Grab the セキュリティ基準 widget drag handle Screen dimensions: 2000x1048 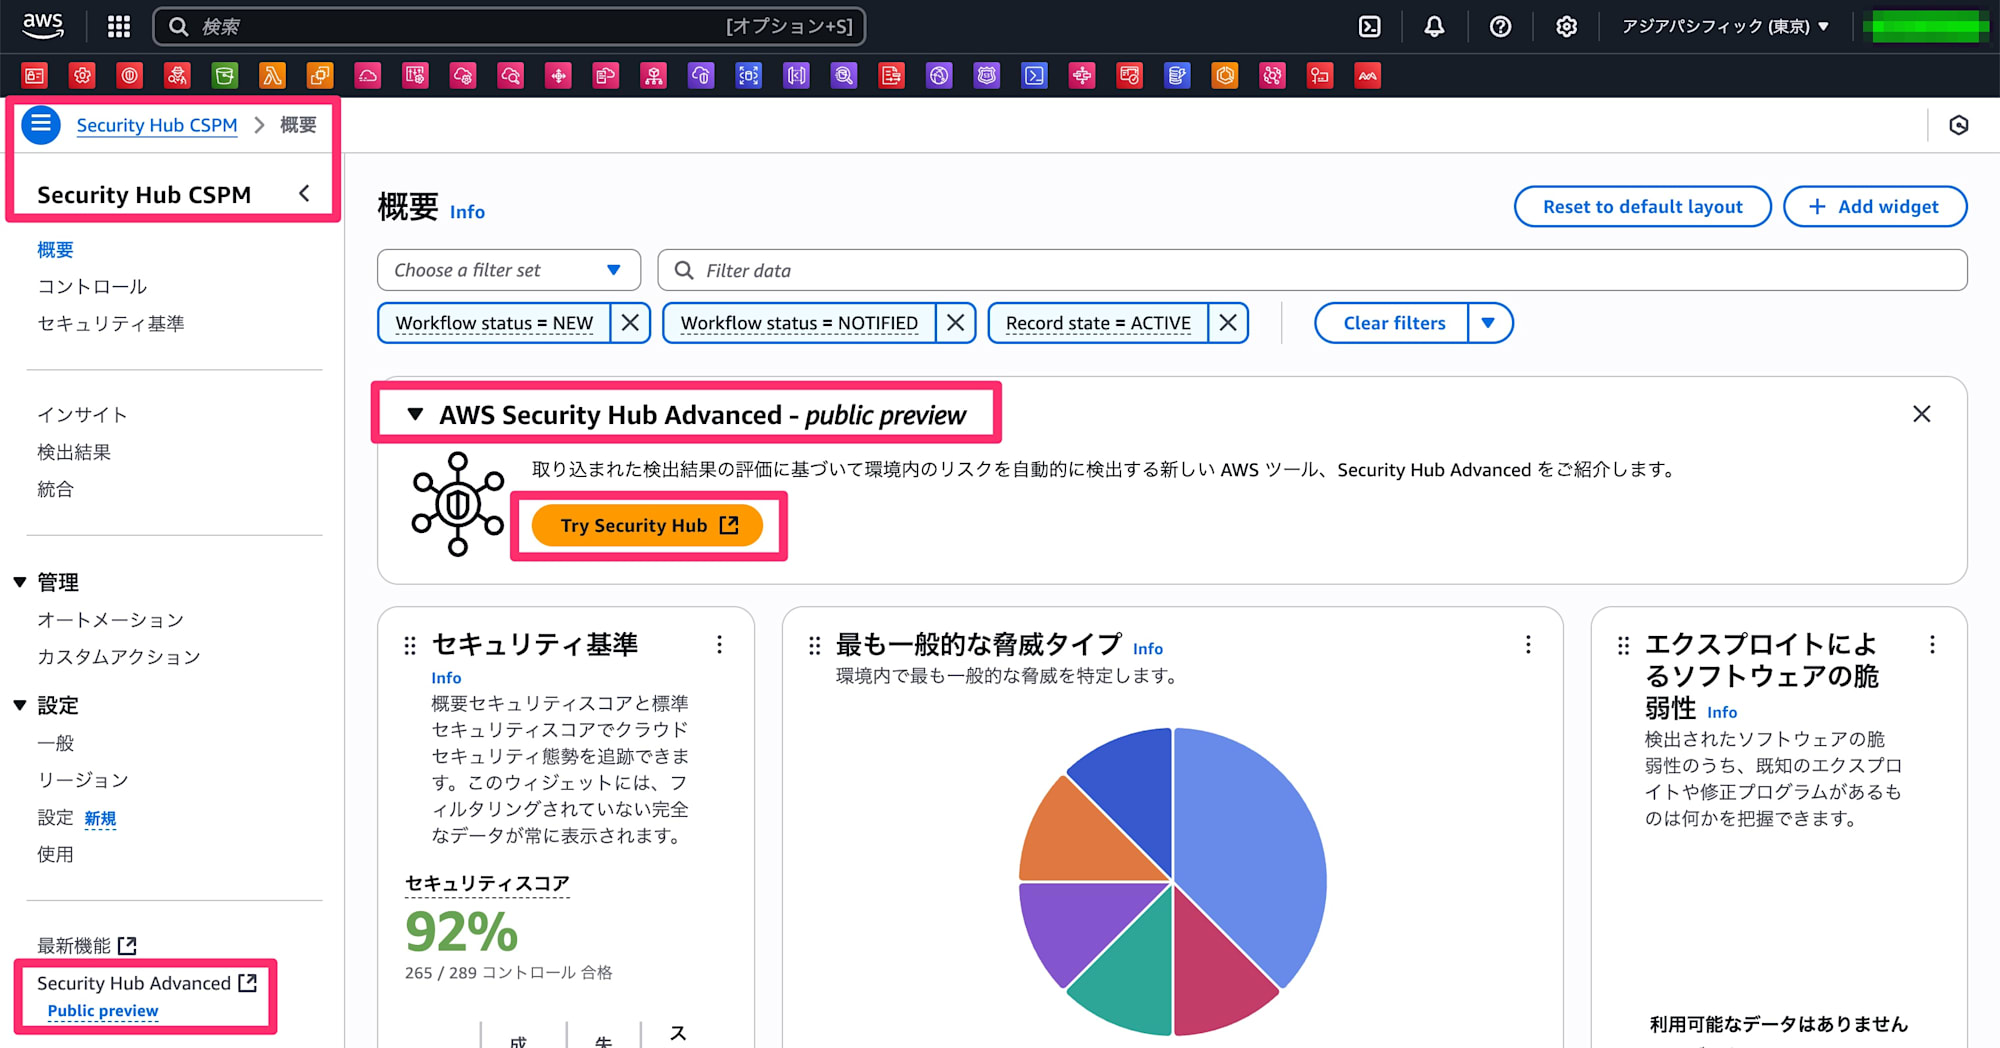[410, 646]
